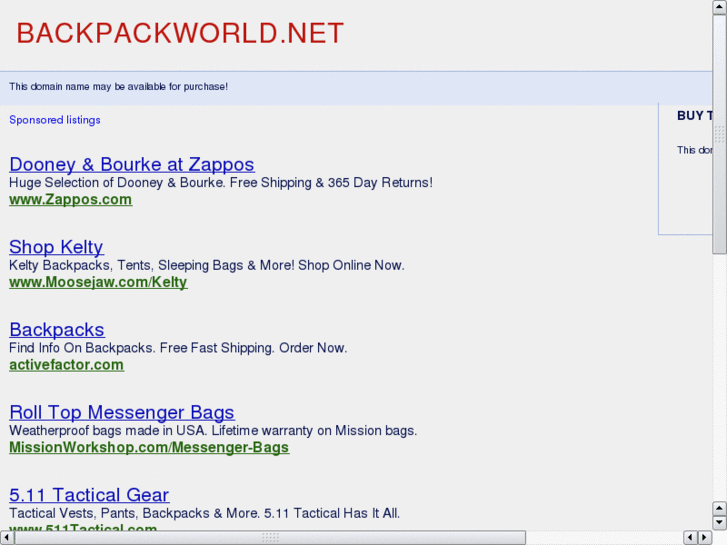This screenshot has height=545, width=727.
Task: Click the horizontal scrollbar thumb
Action: [270, 538]
